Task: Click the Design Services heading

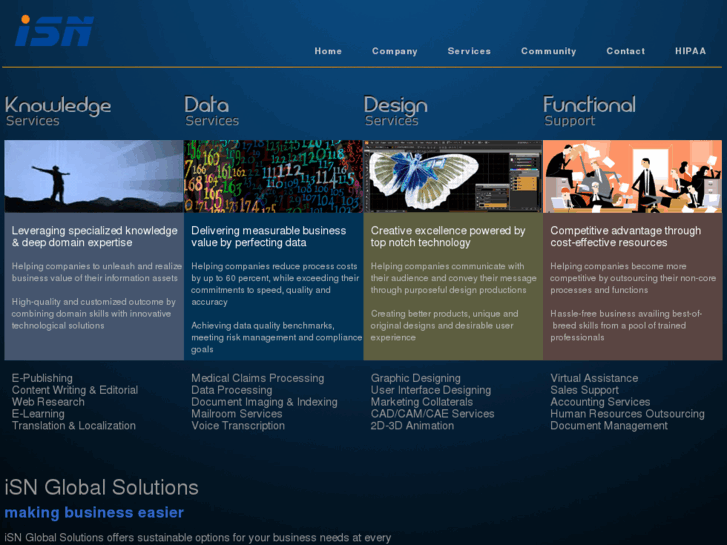Action: 395,111
